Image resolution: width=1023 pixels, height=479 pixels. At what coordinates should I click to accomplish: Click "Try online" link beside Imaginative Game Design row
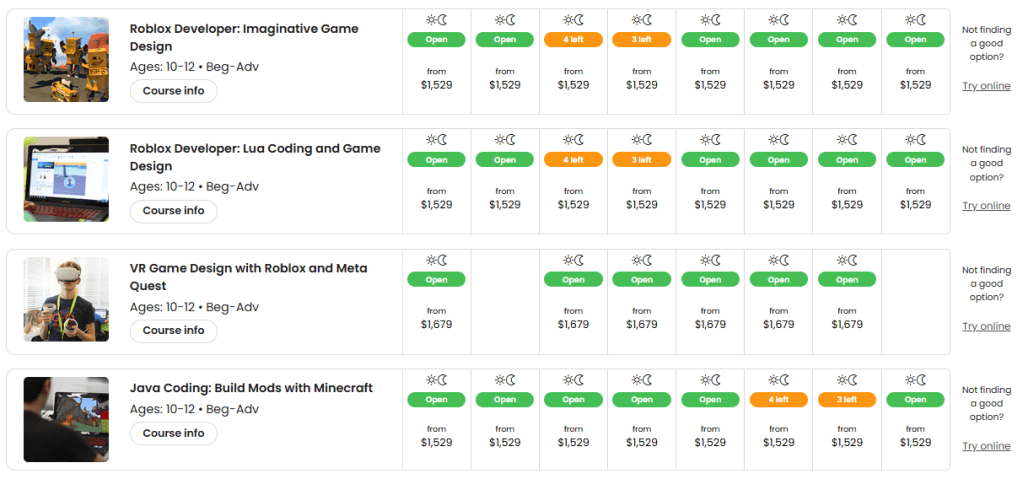pos(986,86)
